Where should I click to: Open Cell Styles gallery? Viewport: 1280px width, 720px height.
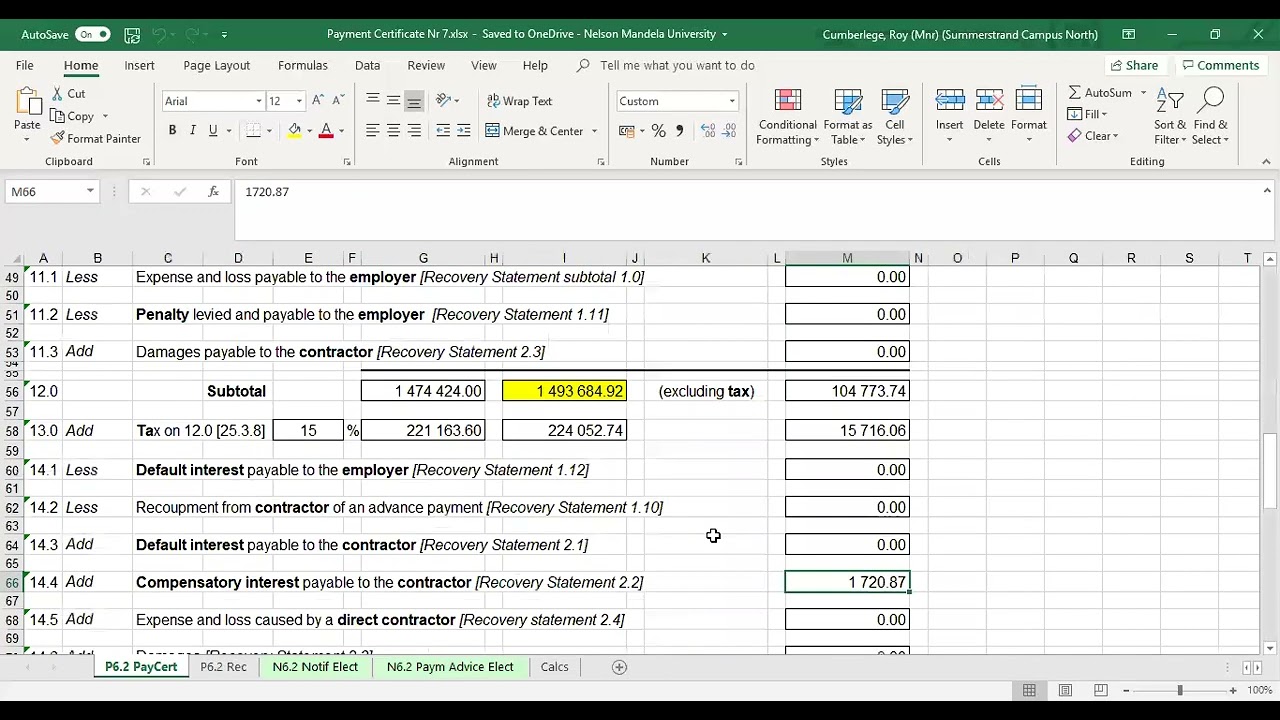point(894,117)
